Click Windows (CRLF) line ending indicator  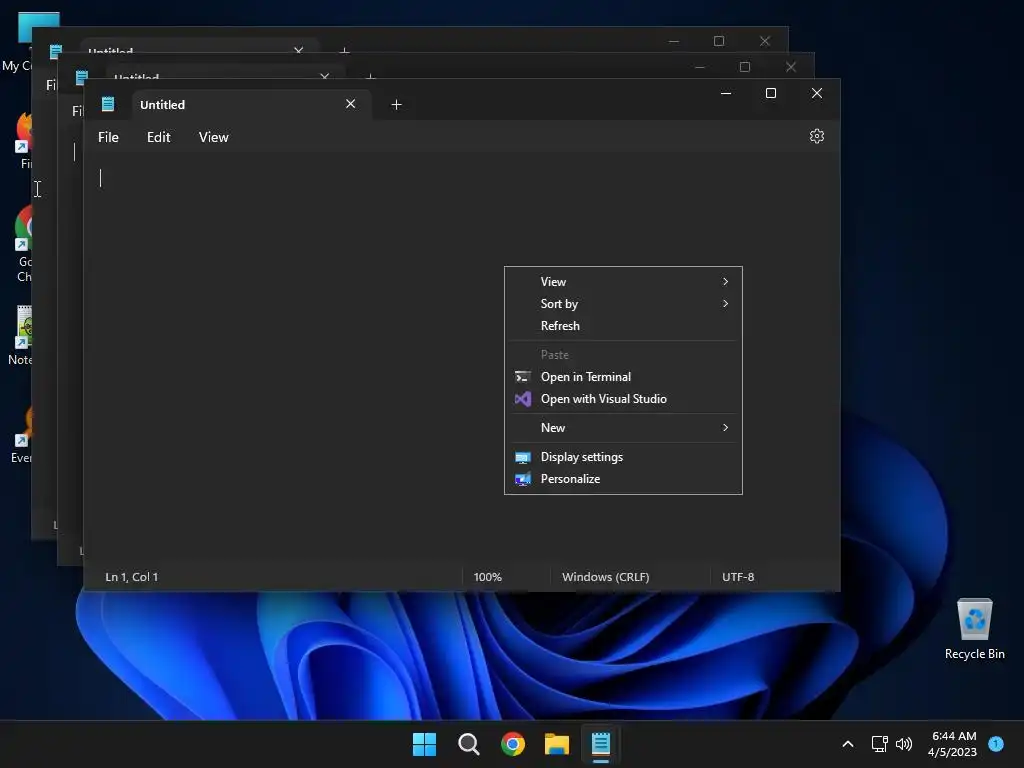[605, 577]
